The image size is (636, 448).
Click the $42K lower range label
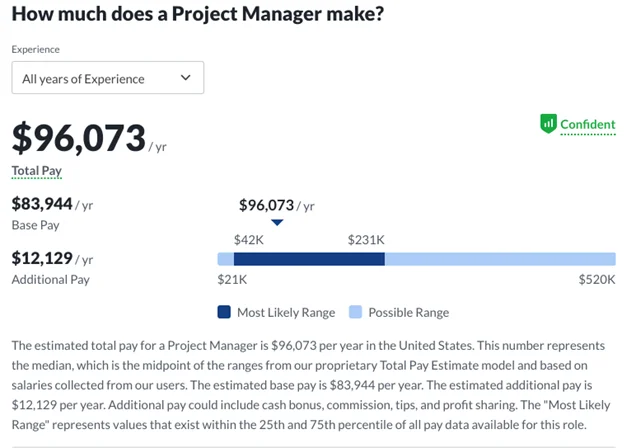[x=248, y=240]
